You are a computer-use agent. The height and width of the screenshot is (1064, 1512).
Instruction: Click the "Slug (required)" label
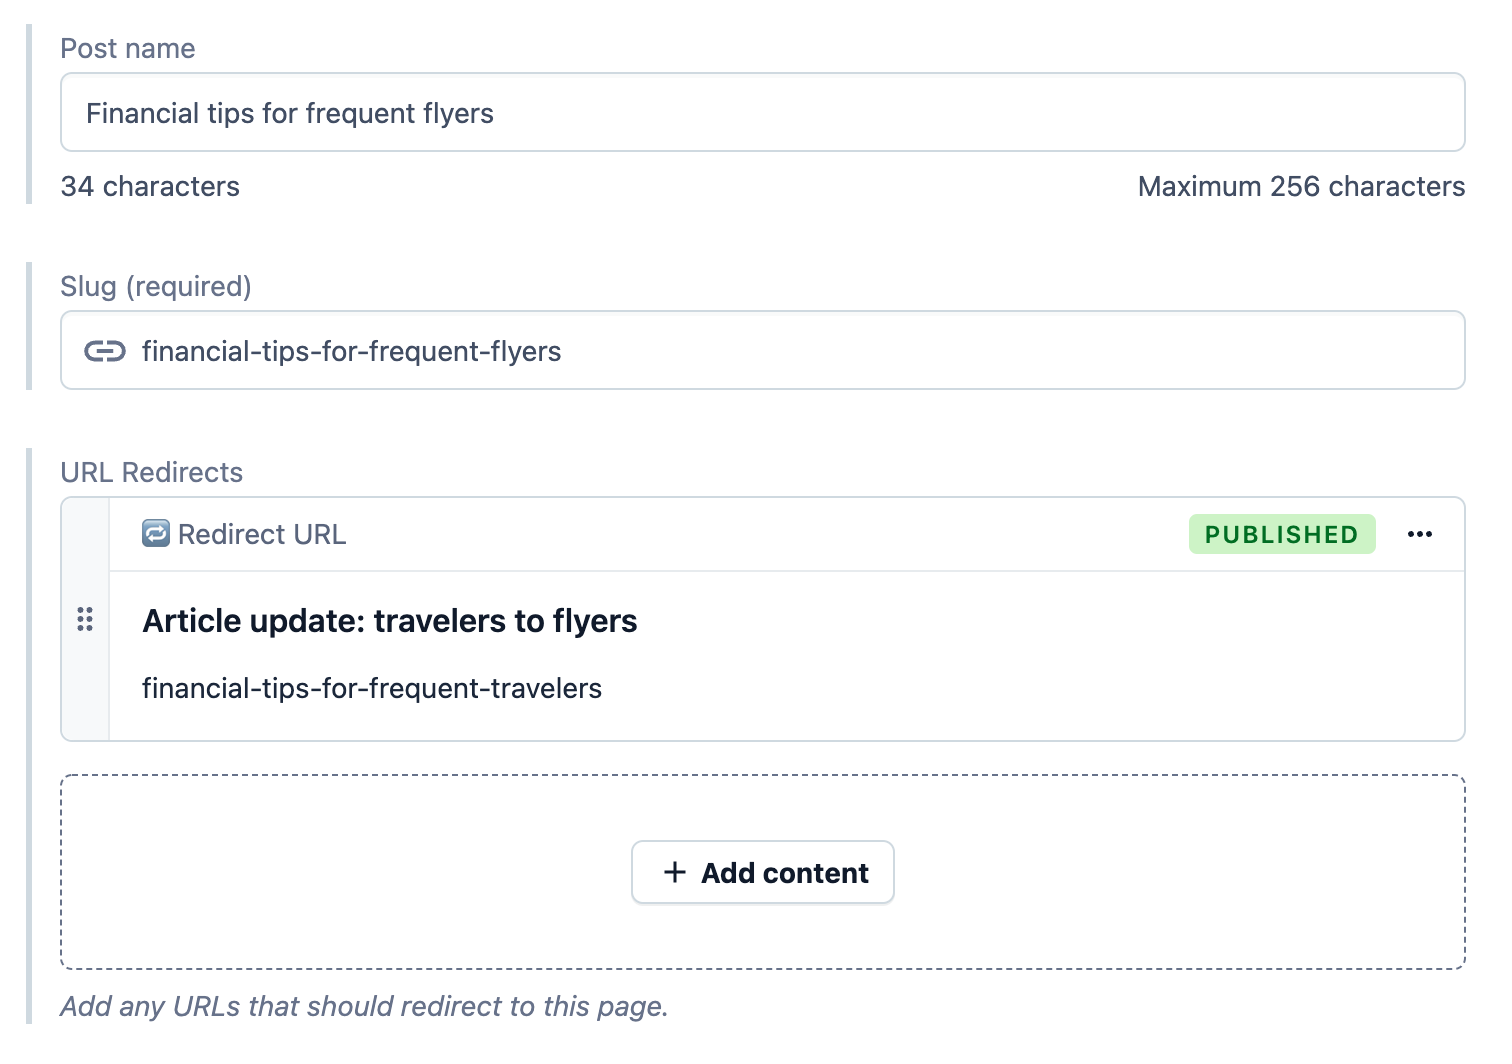156,286
